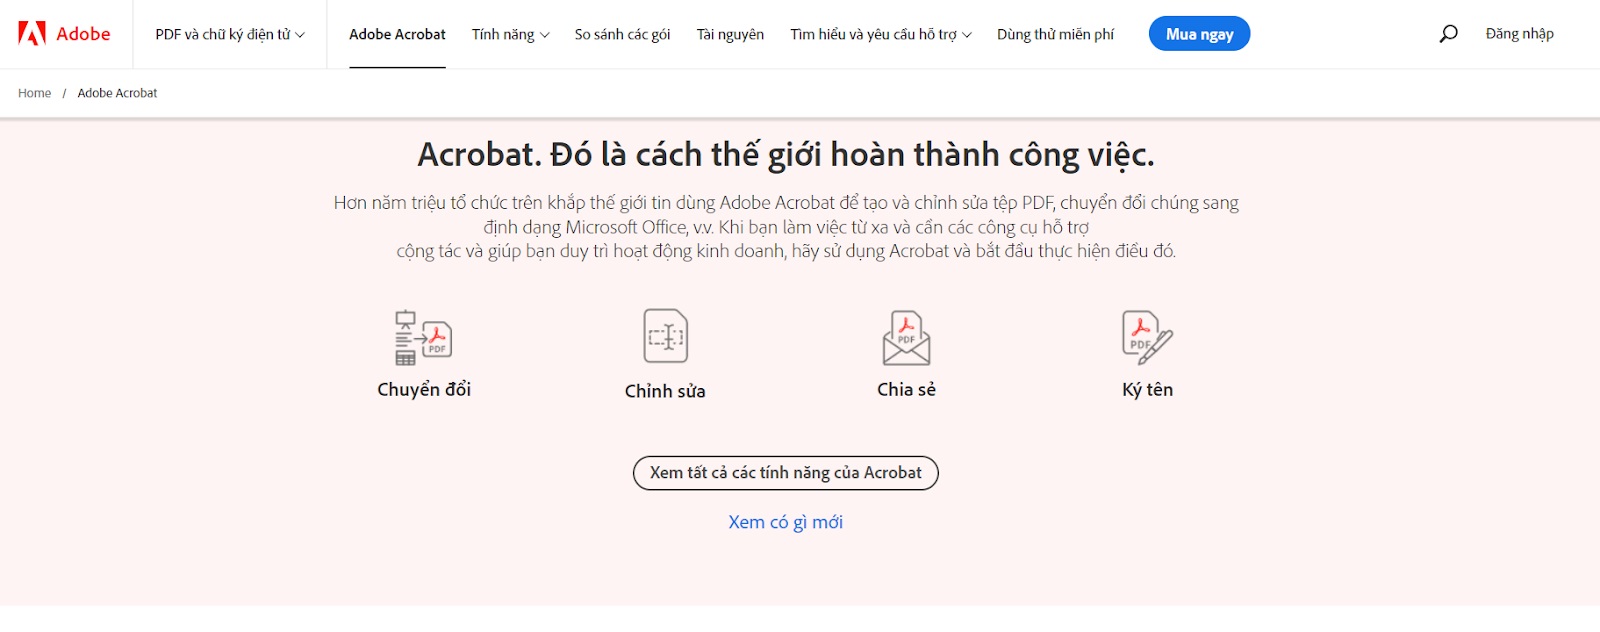Image resolution: width=1600 pixels, height=632 pixels.
Task: Select the Chuyển đổi convert-to-PDF icon
Action: pyautogui.click(x=424, y=338)
